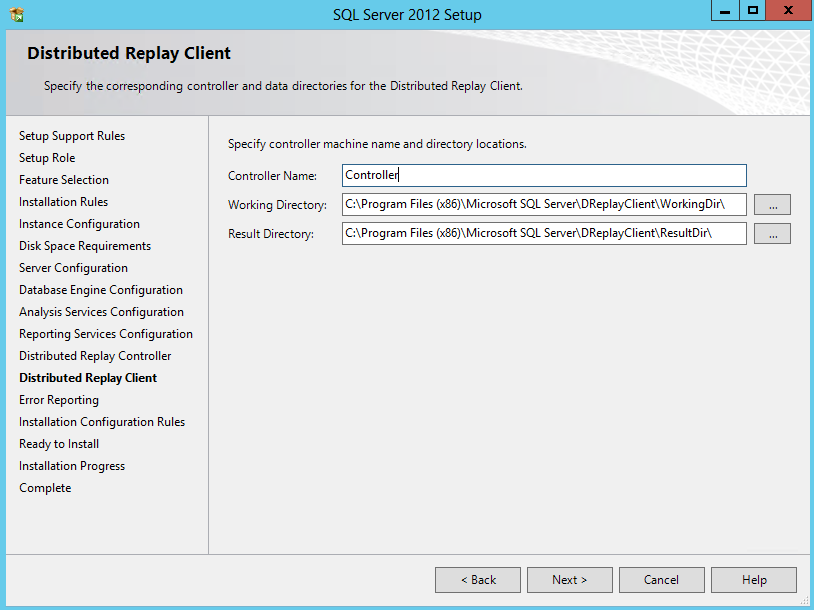The image size is (814, 610).
Task: Select Ready to Install step
Action: (59, 444)
